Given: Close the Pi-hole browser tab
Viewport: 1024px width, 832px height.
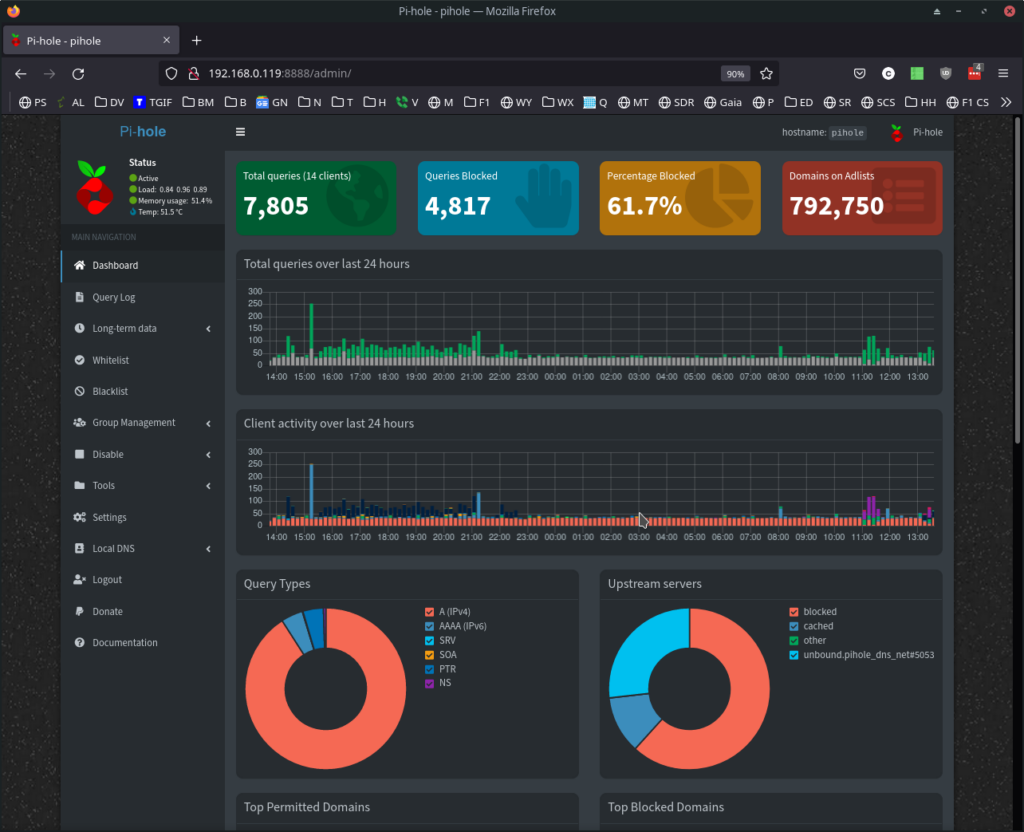Looking at the screenshot, I should tap(167, 40).
